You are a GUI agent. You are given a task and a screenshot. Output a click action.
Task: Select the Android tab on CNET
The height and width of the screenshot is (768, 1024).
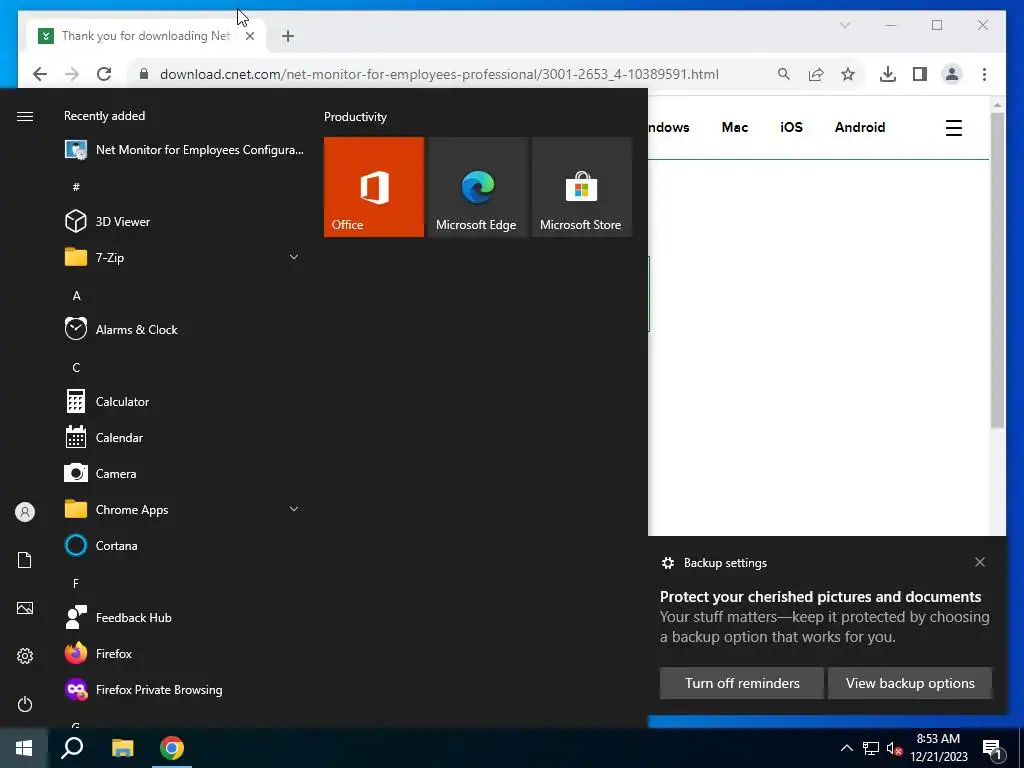859,127
